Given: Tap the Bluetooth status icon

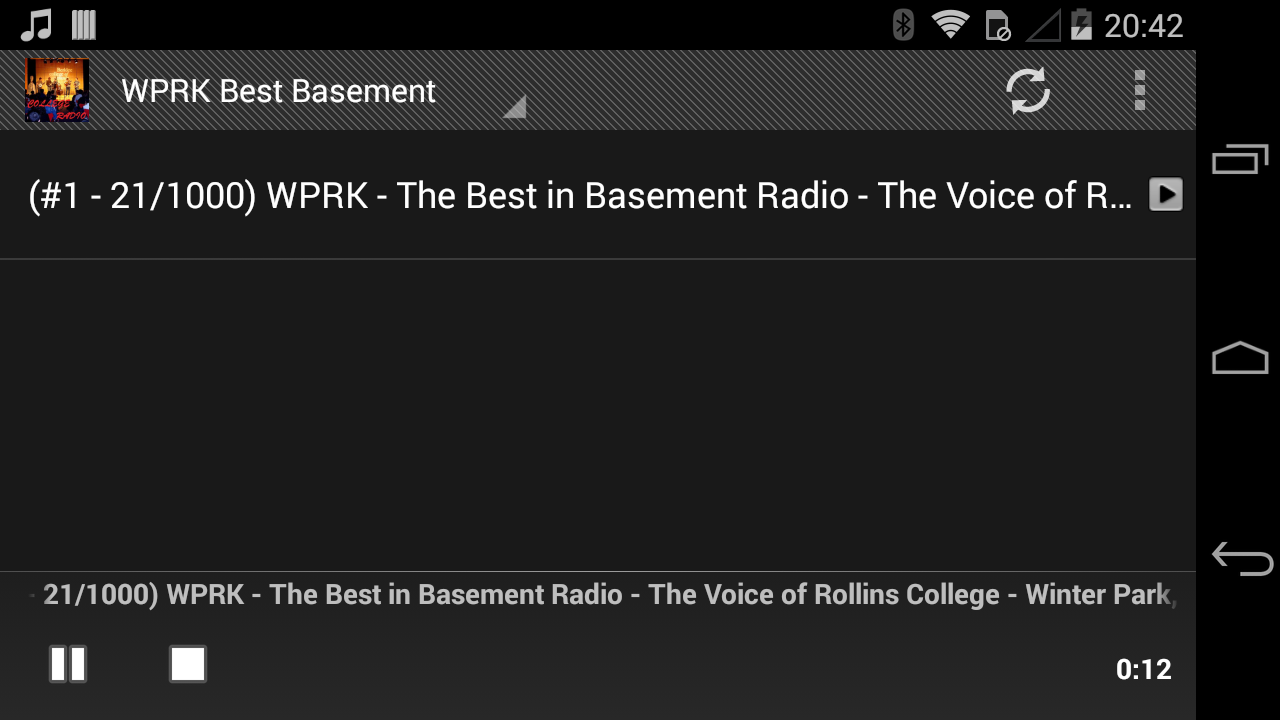Looking at the screenshot, I should tap(903, 25).
